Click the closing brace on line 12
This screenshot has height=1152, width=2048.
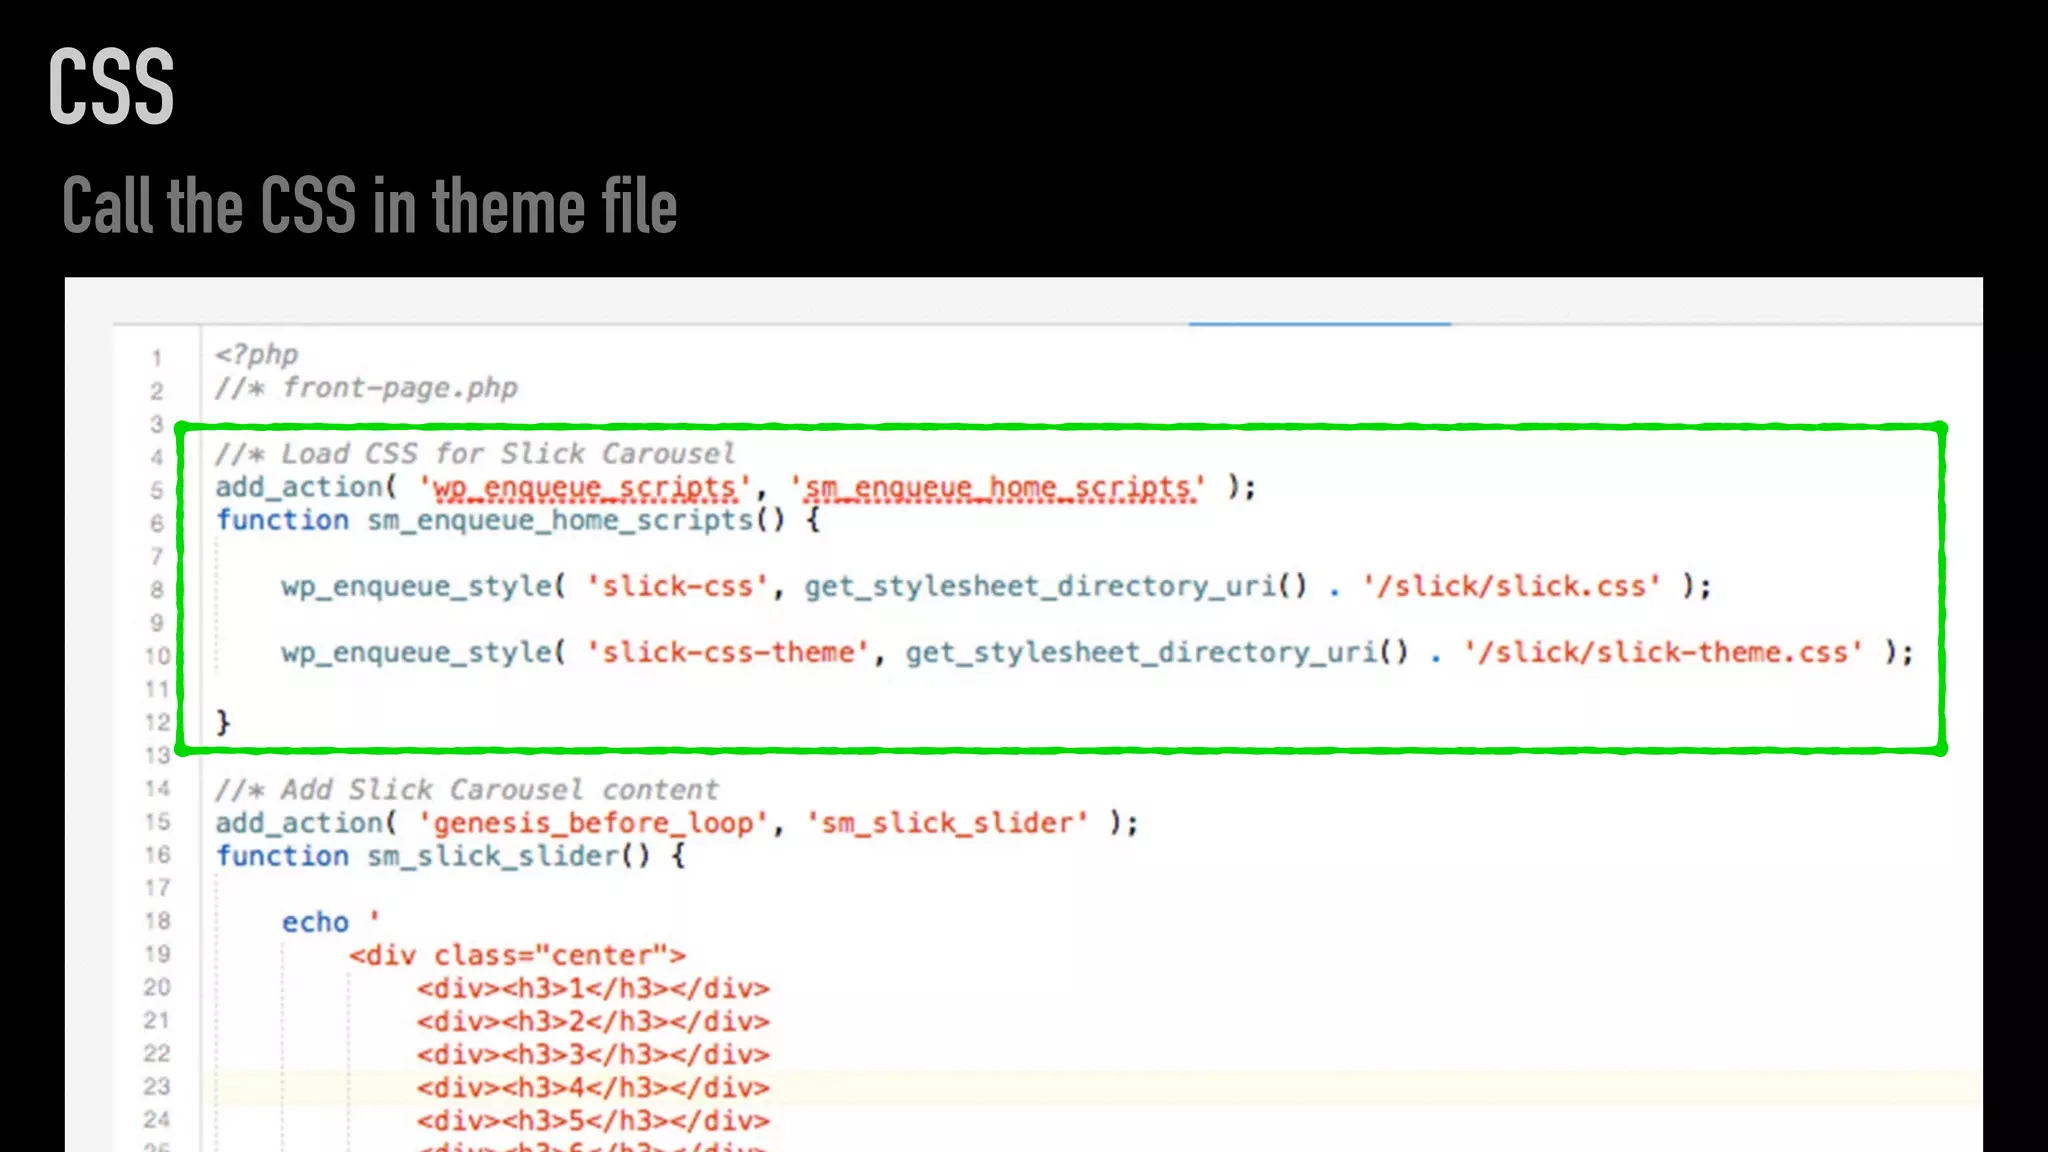(223, 721)
